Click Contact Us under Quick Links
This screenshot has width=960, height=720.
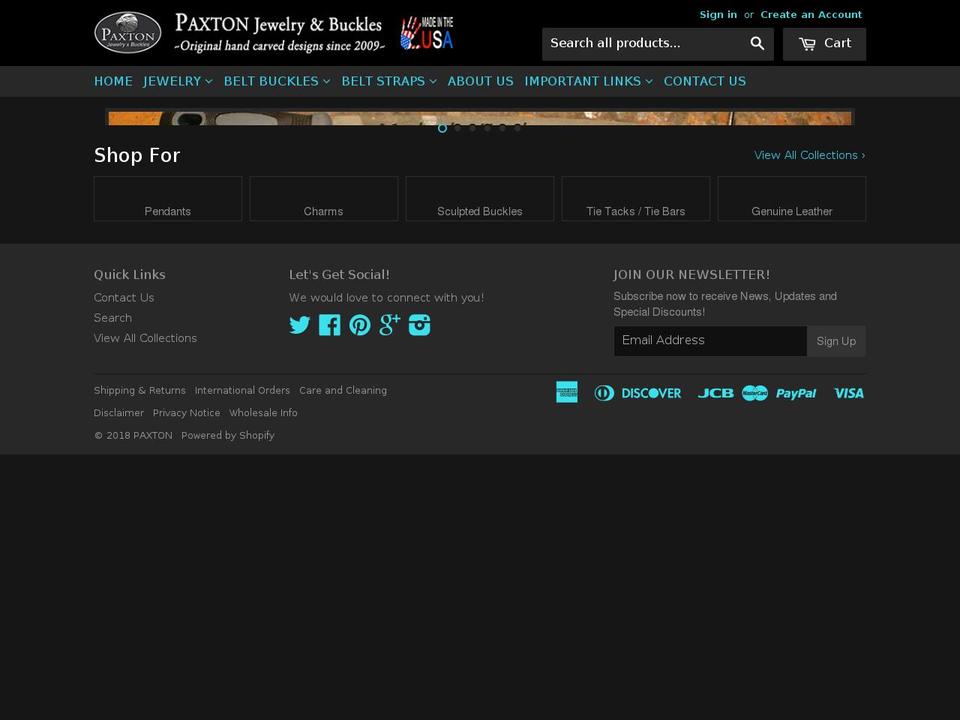point(124,298)
